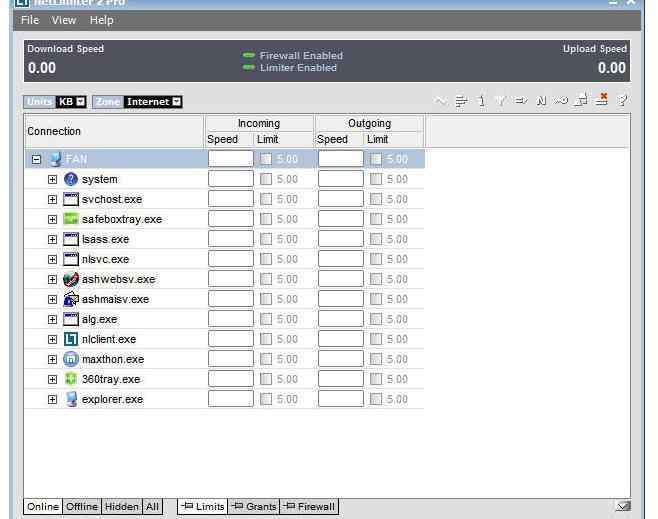Show Hidden connections filter
Viewport: 658px width, 519px height.
122,506
